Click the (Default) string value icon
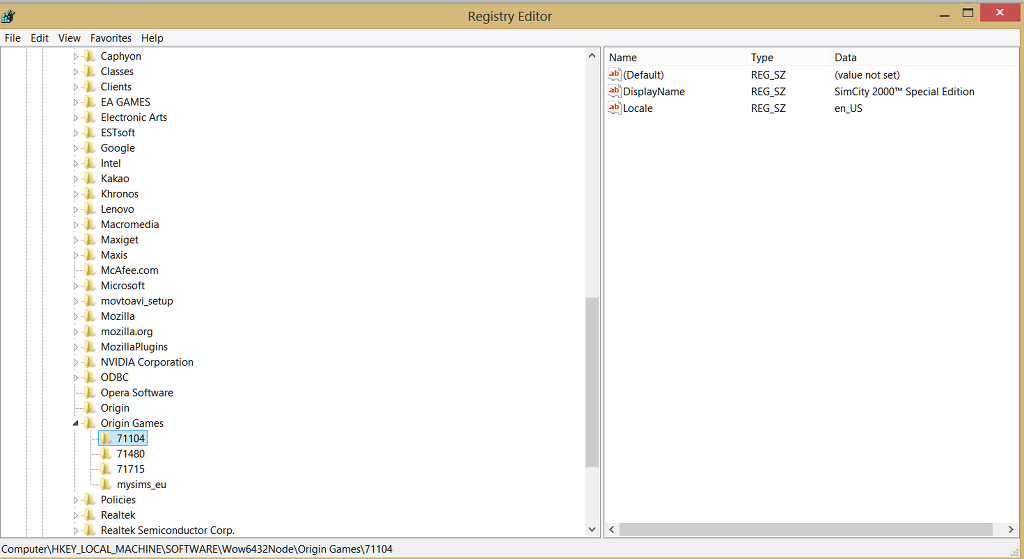 [615, 74]
